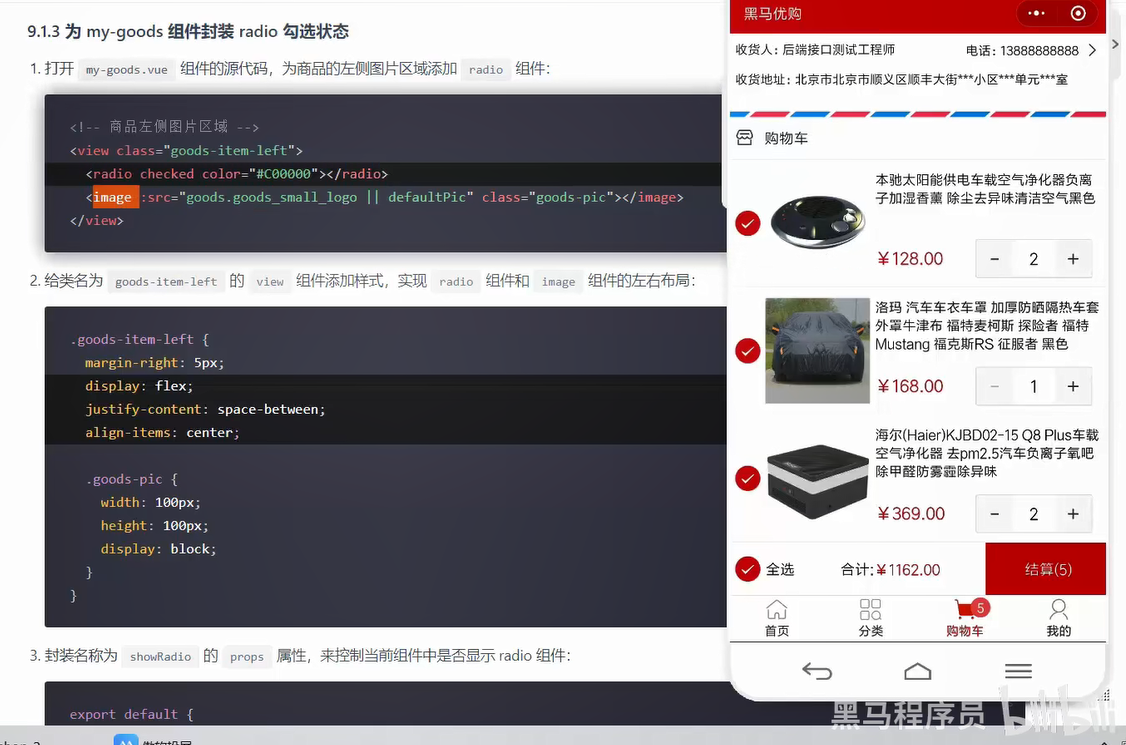Viewport: 1126px width, 745px height.
Task: Click the taskbar app icon at bottom
Action: (126, 740)
